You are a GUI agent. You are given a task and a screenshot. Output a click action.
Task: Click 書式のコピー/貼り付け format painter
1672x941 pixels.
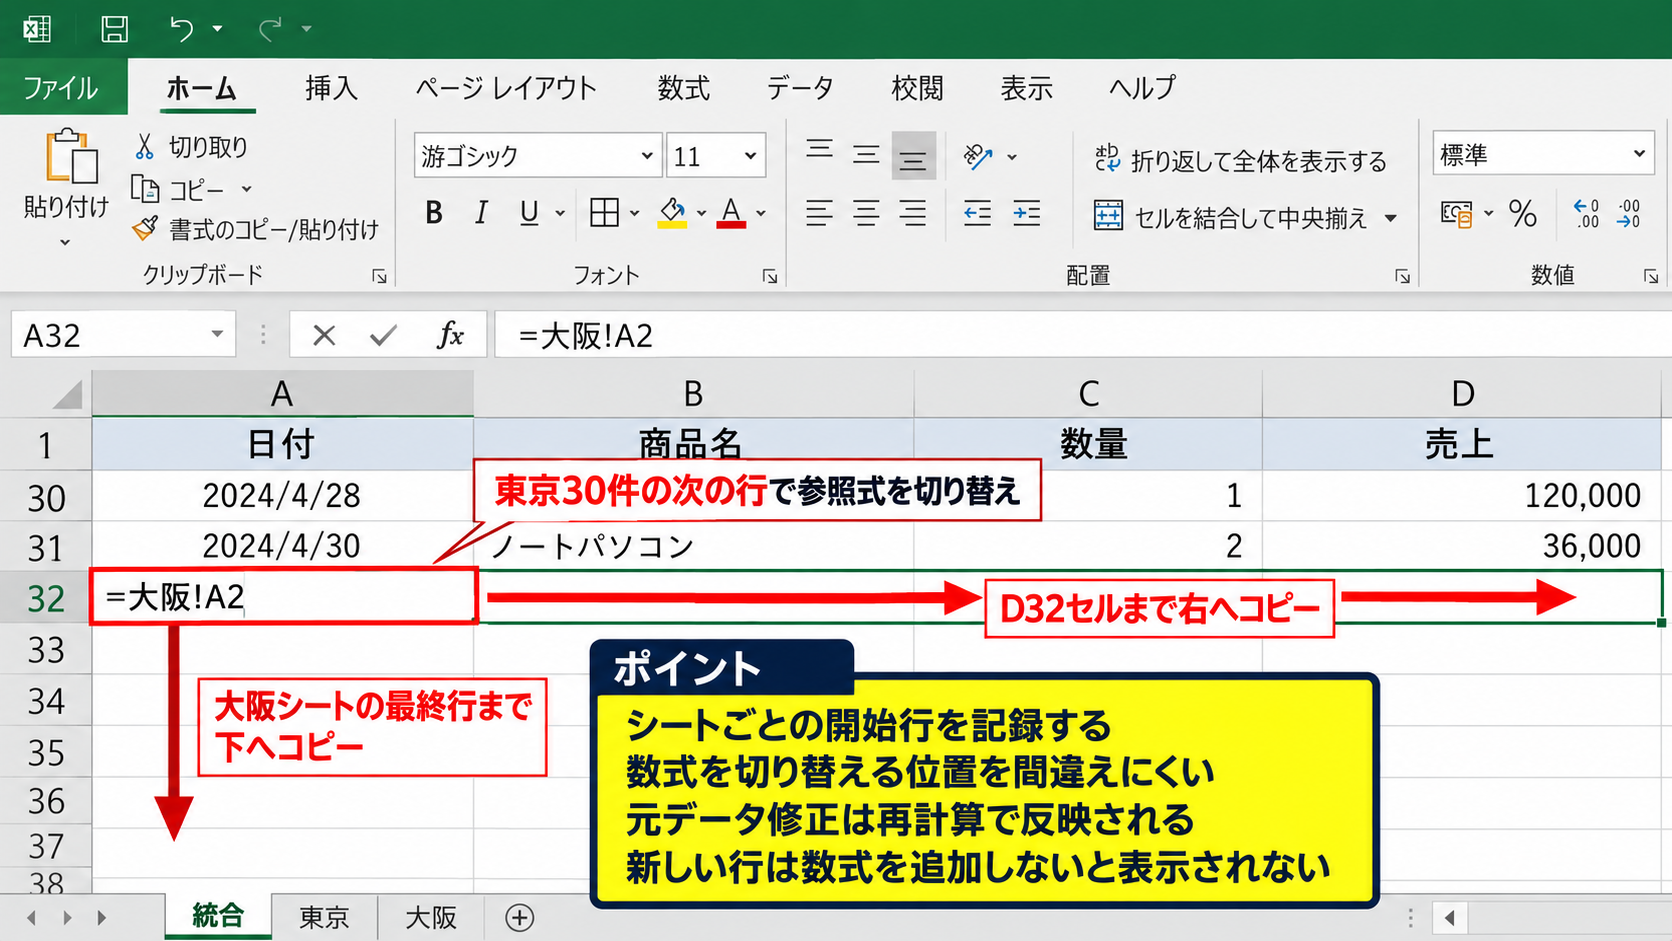[x=256, y=230]
